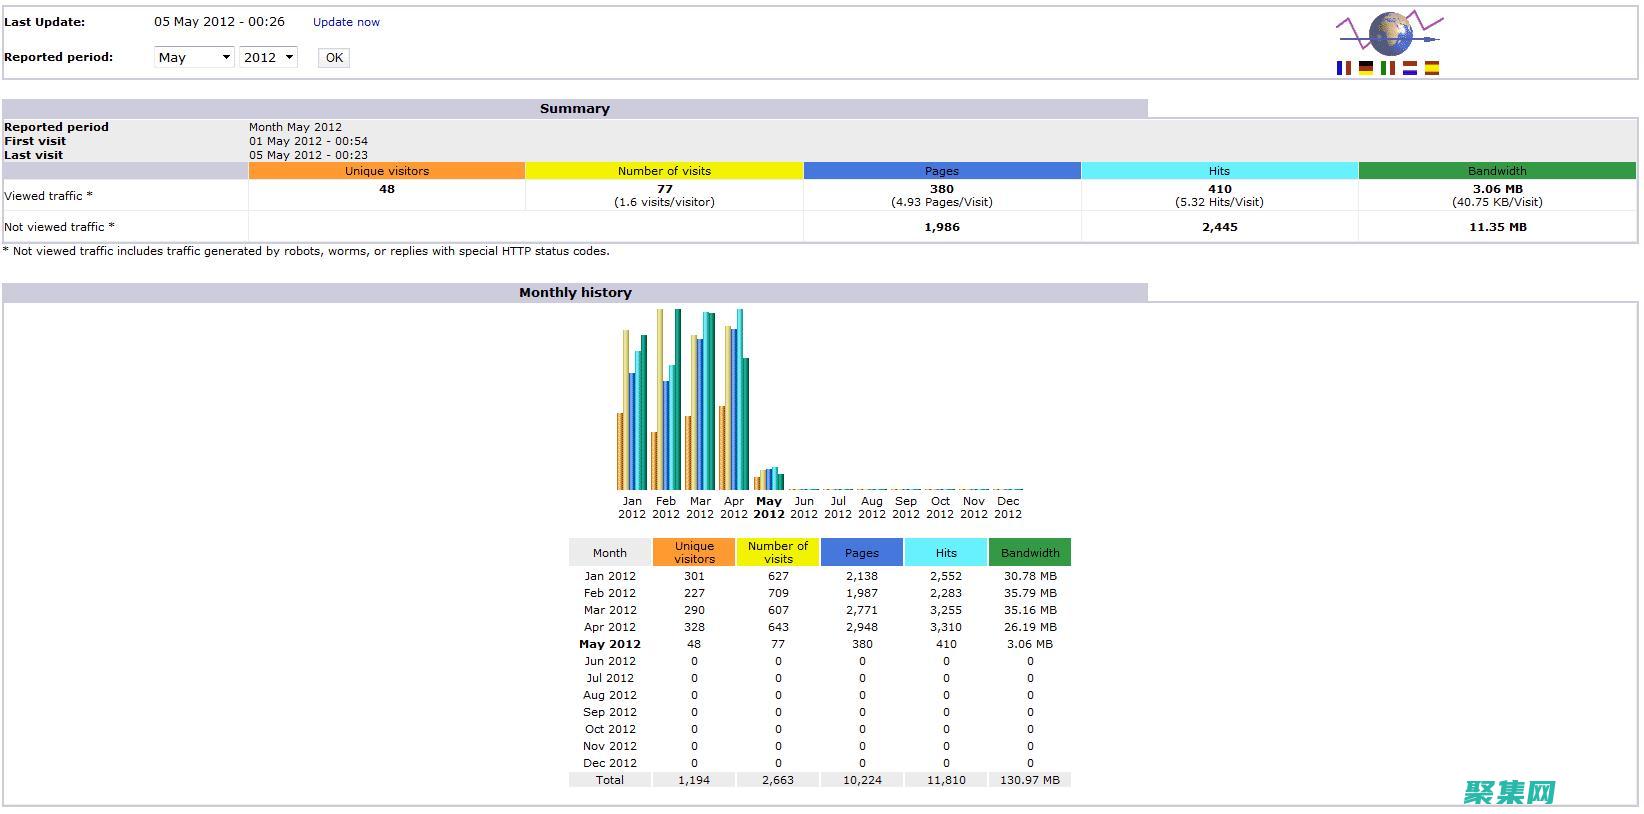Viewport: 1644px width, 814px height.
Task: Click the yellow Number of visits summary header
Action: [x=664, y=171]
